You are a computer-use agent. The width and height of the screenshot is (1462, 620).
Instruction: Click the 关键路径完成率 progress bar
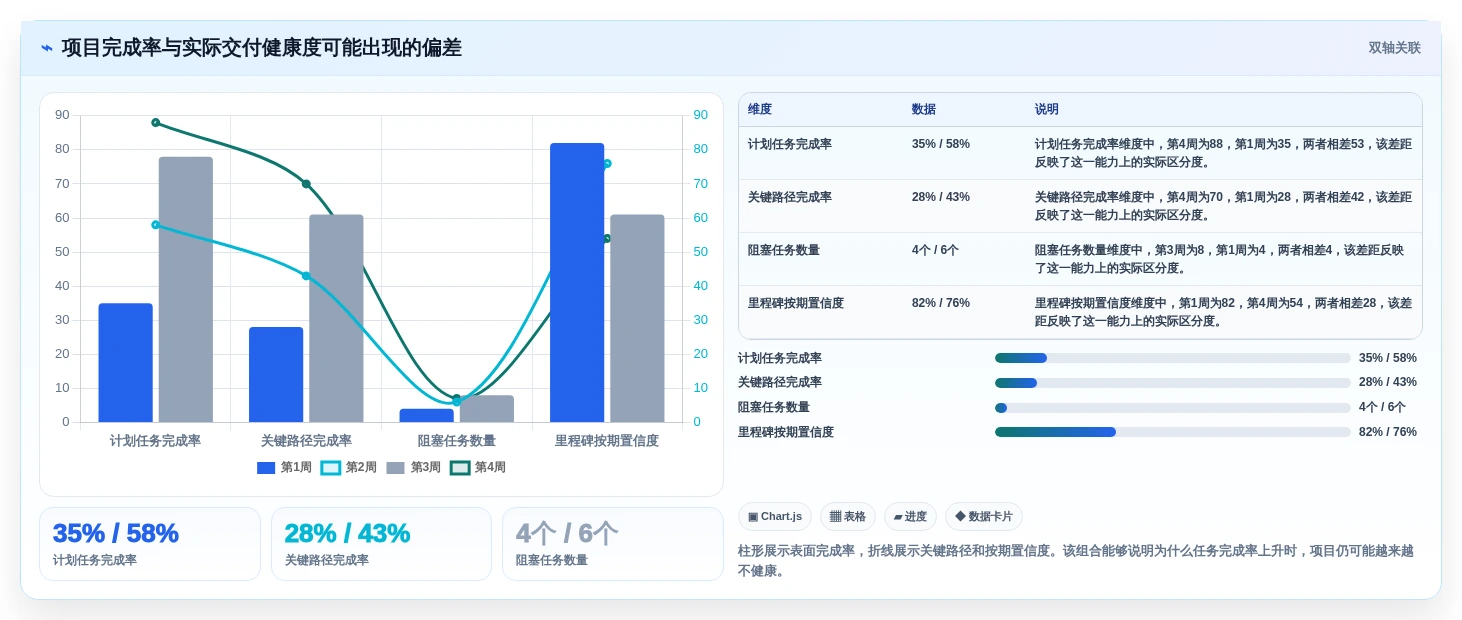click(1172, 383)
